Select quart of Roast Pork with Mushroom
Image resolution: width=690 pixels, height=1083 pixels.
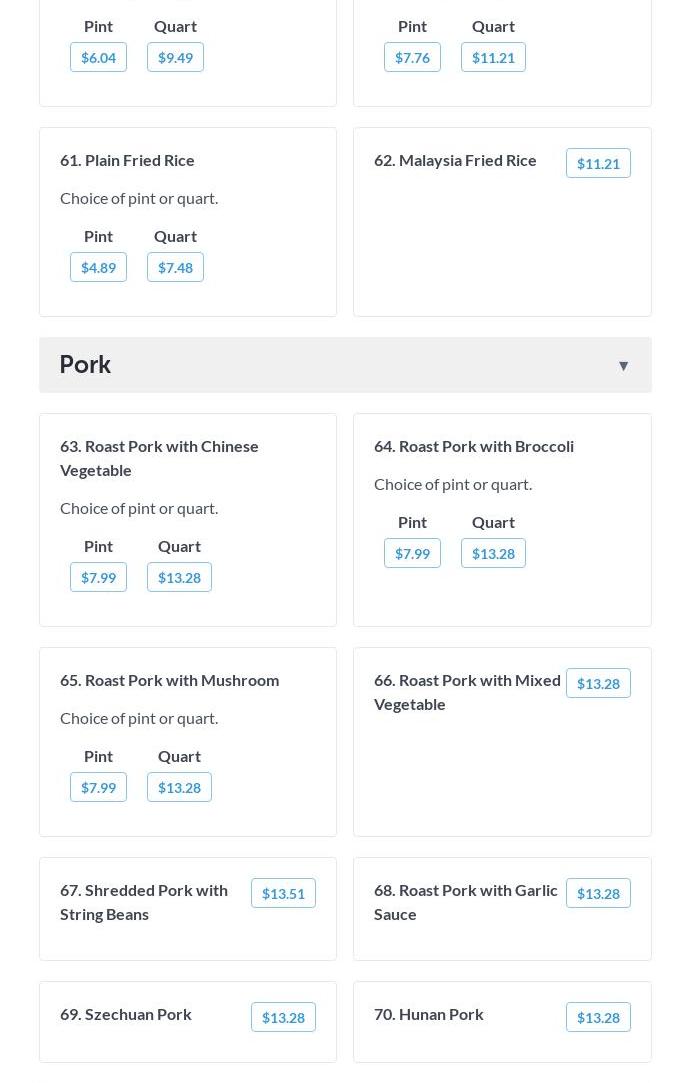(179, 787)
